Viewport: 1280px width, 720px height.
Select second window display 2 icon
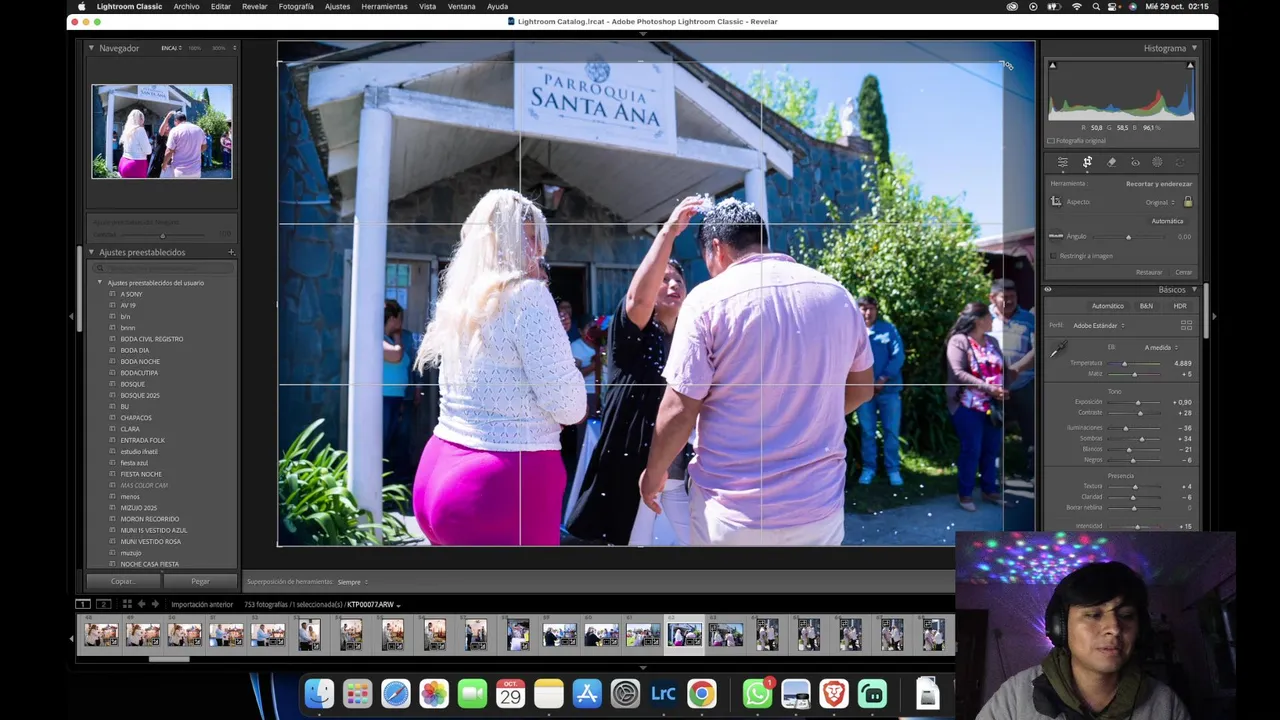coord(103,604)
